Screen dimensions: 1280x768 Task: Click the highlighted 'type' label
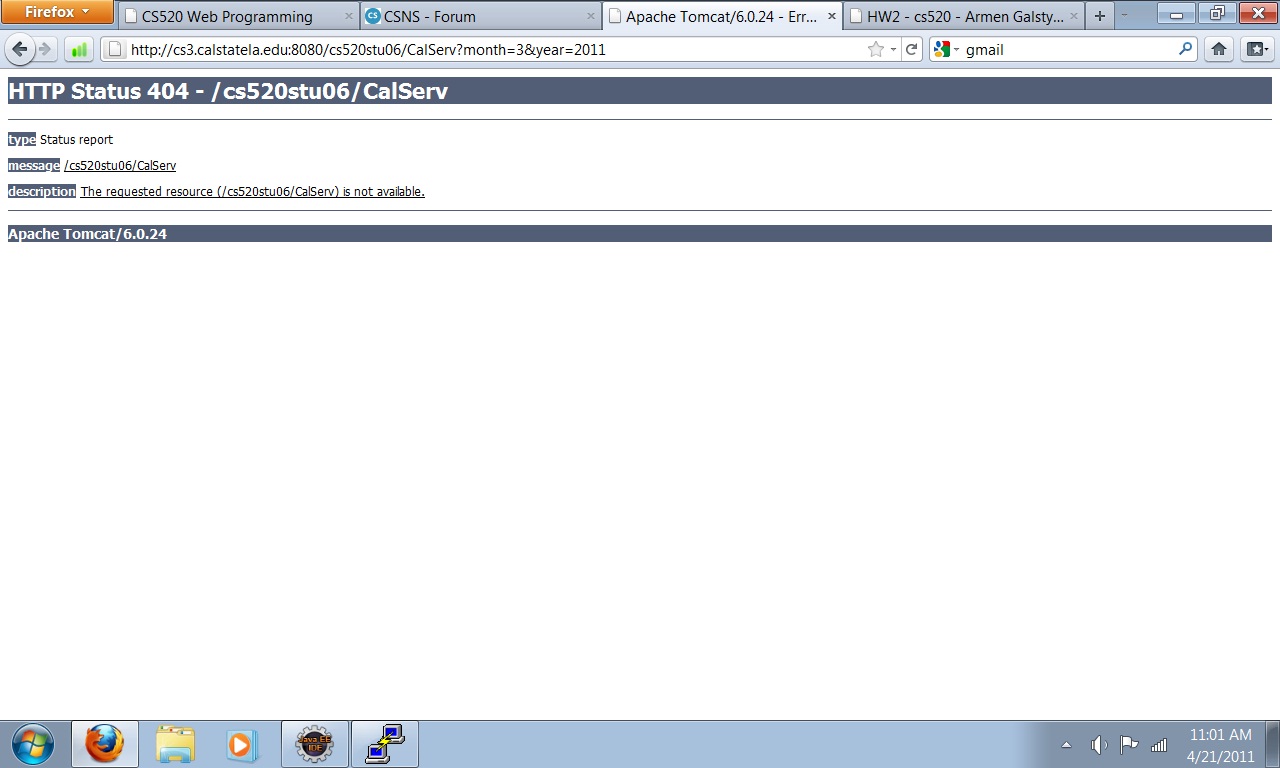pos(22,140)
